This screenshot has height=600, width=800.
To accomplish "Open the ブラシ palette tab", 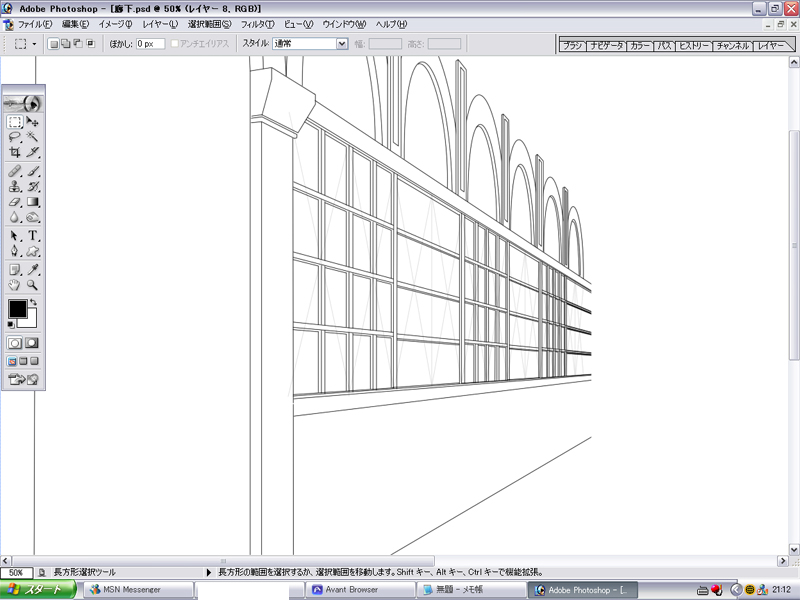I will point(572,46).
